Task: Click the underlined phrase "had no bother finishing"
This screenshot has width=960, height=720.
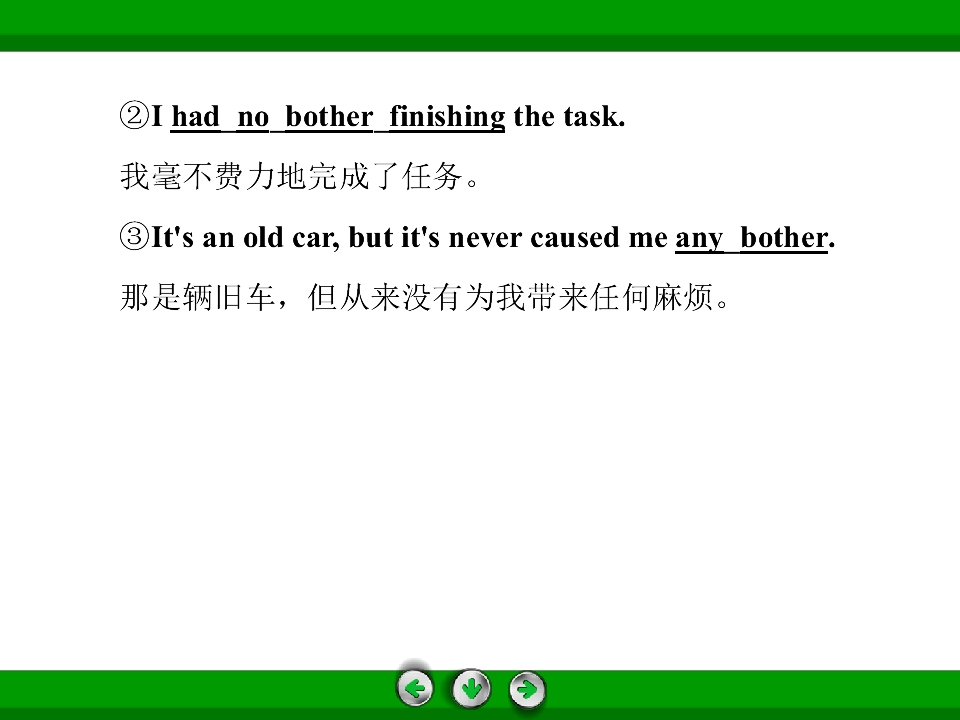Action: (338, 116)
